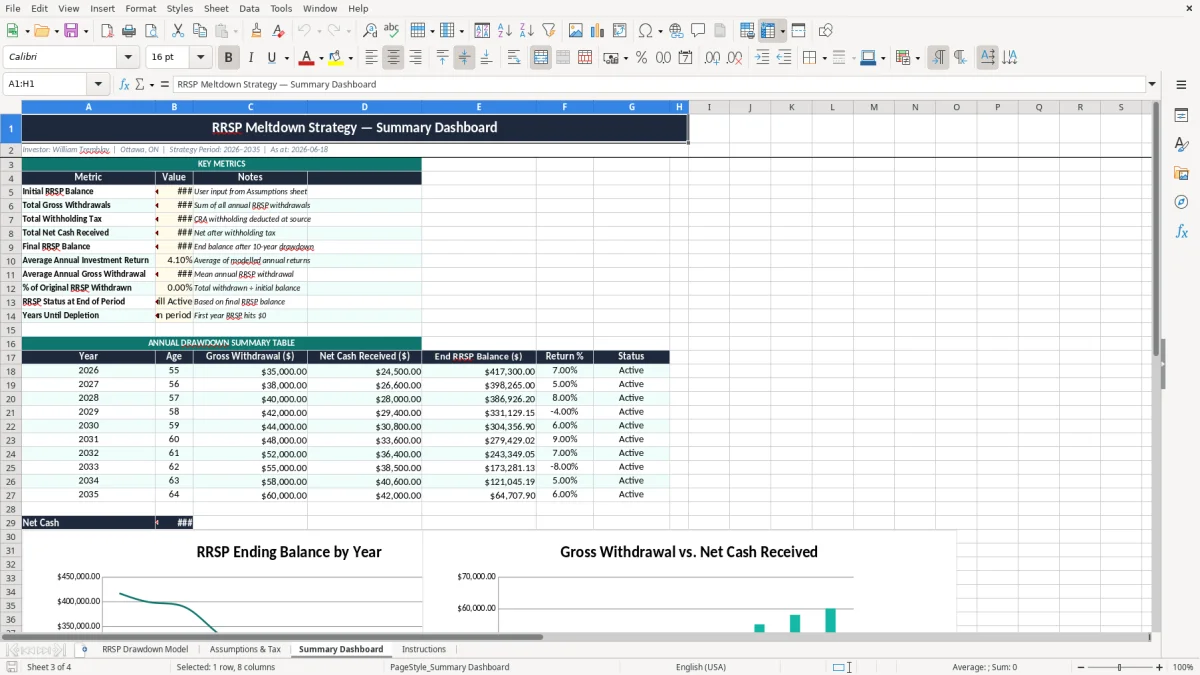
Task: Switch to Assumptions & Tax tab
Action: point(245,649)
